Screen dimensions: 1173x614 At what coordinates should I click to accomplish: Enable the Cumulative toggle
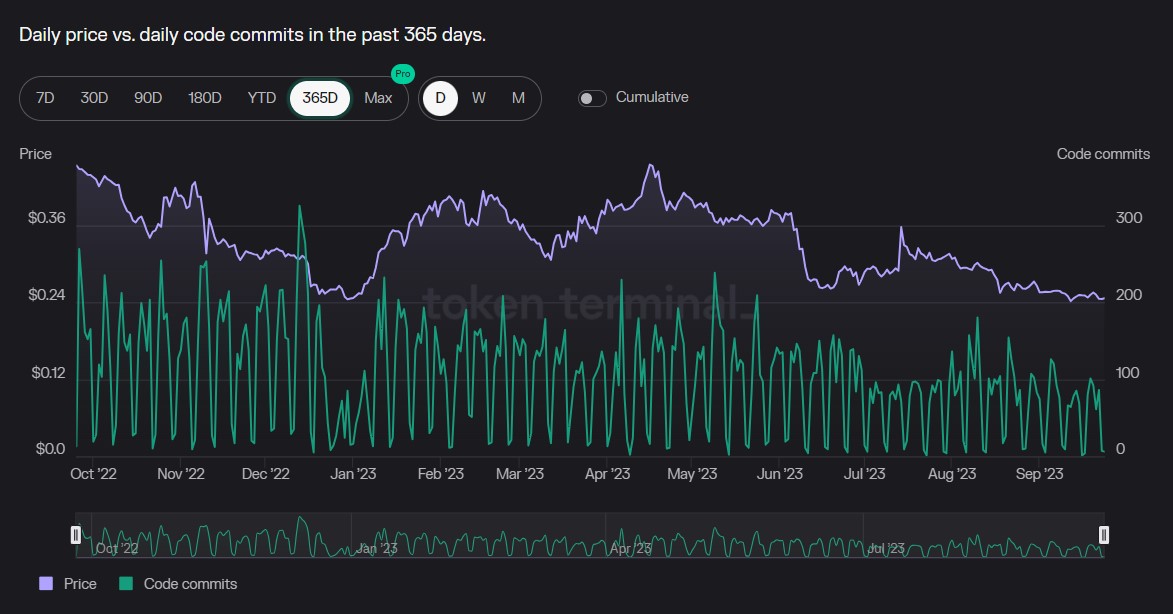[x=591, y=97]
